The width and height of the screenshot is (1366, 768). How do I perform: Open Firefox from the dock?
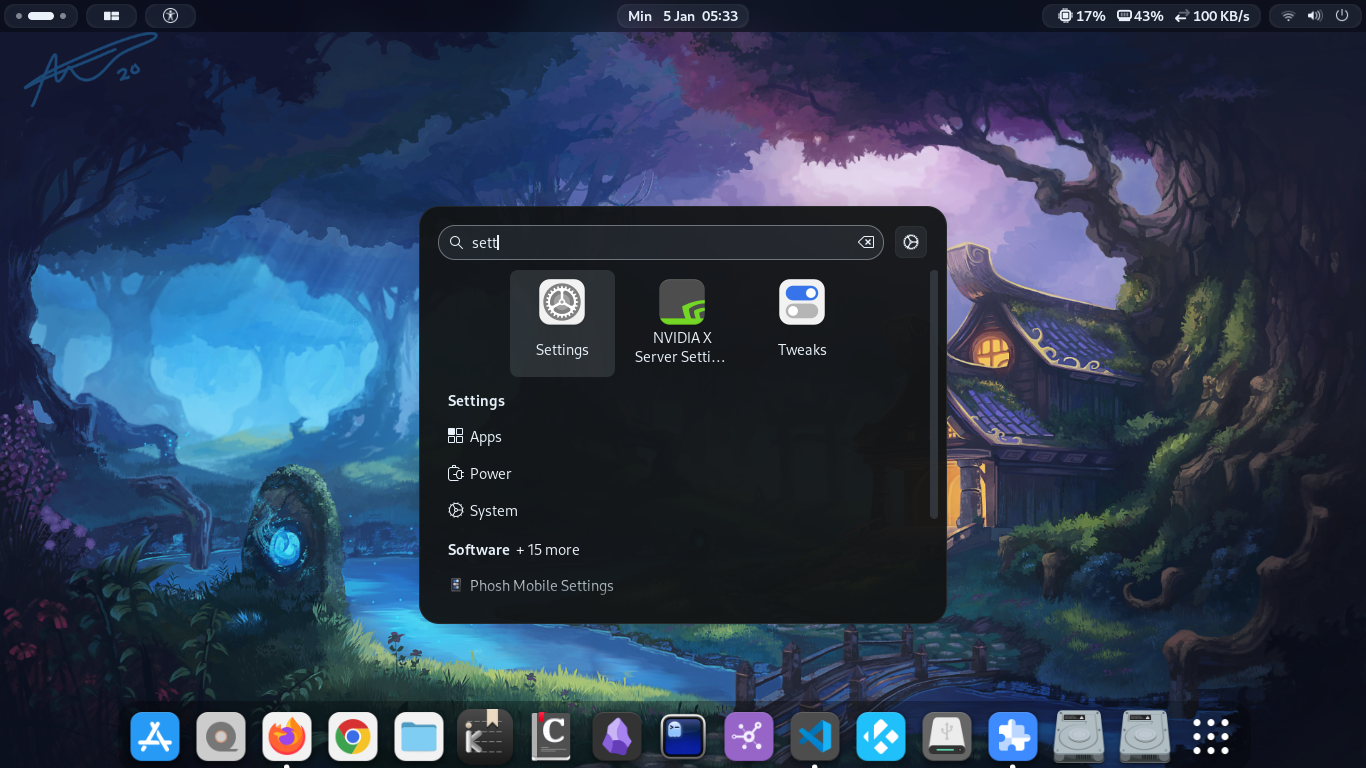tap(287, 737)
